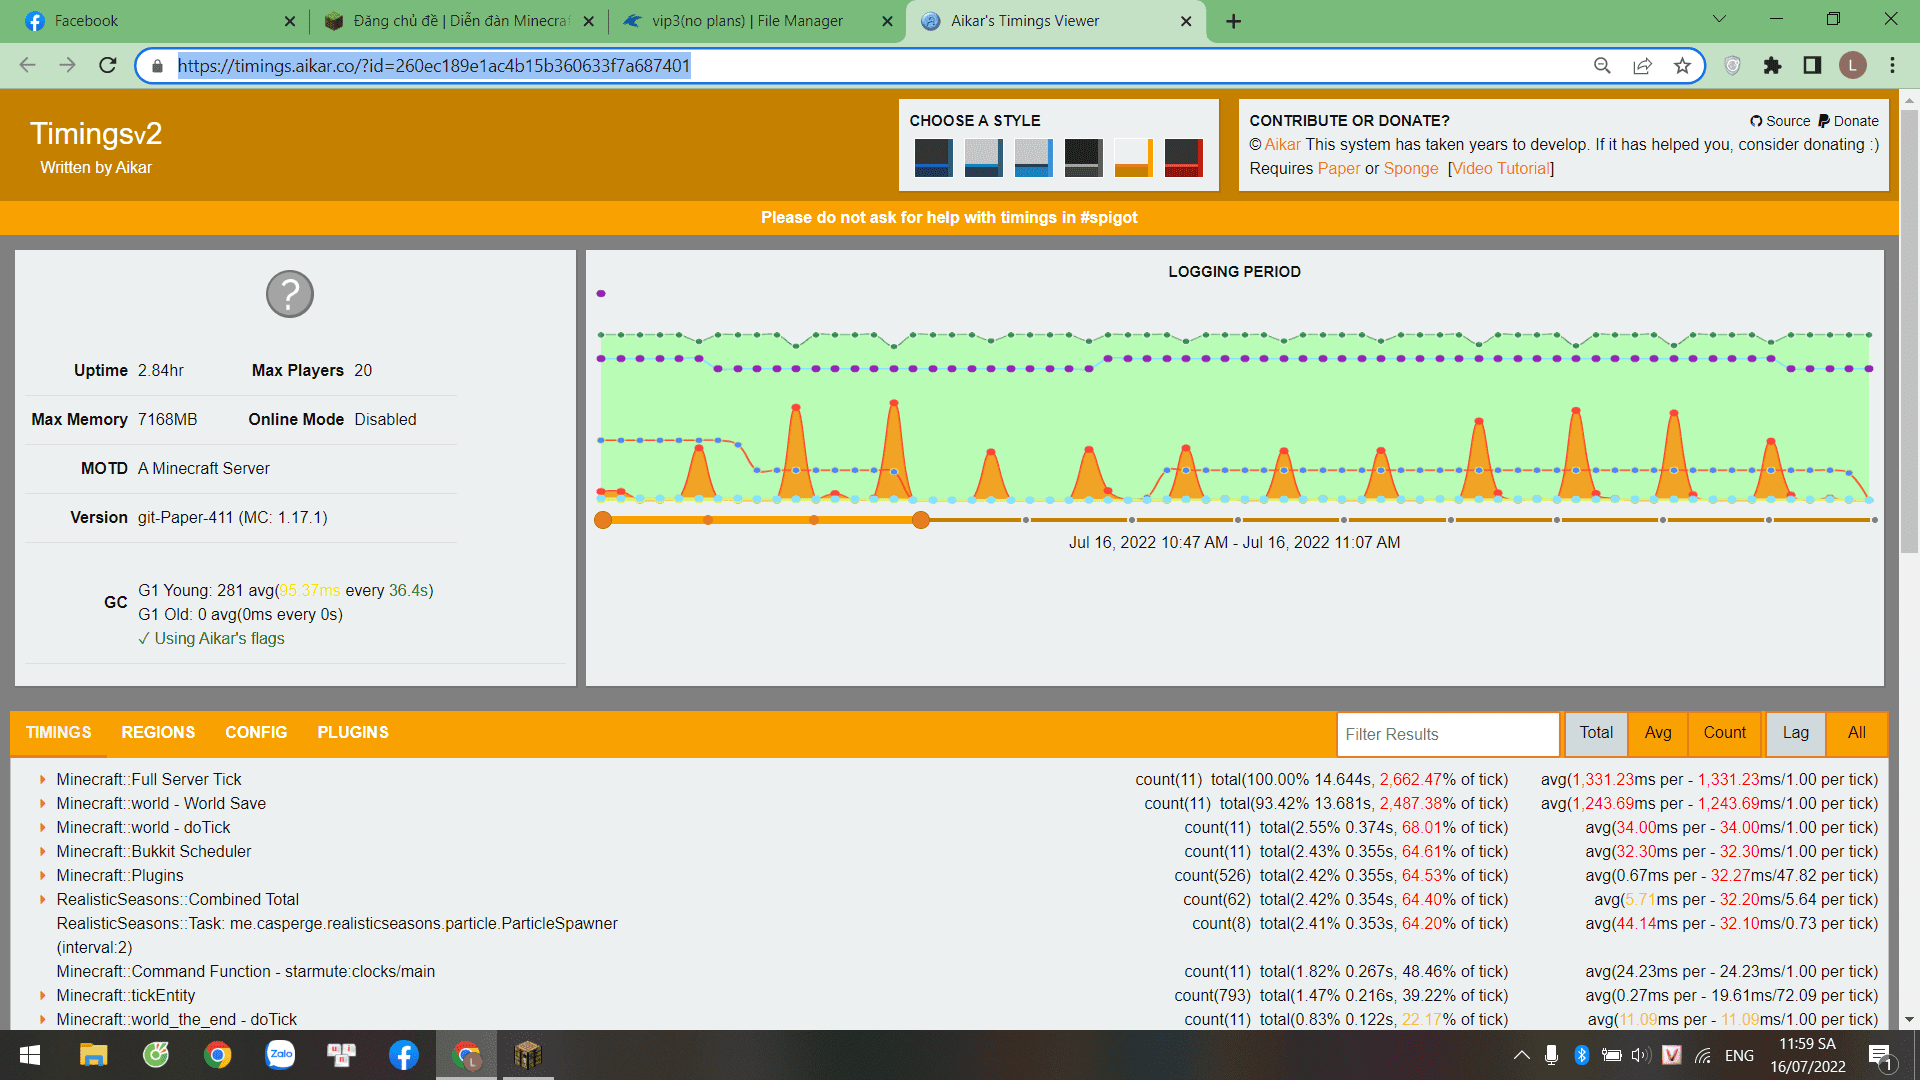Open the zoom magnifier icon in address bar

coord(1602,66)
